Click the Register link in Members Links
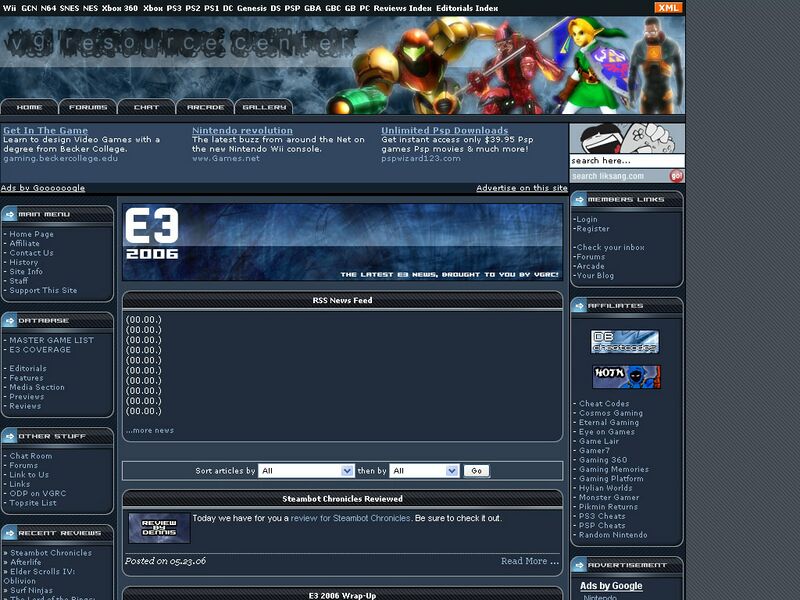Image resolution: width=800 pixels, height=600 pixels. 593,229
